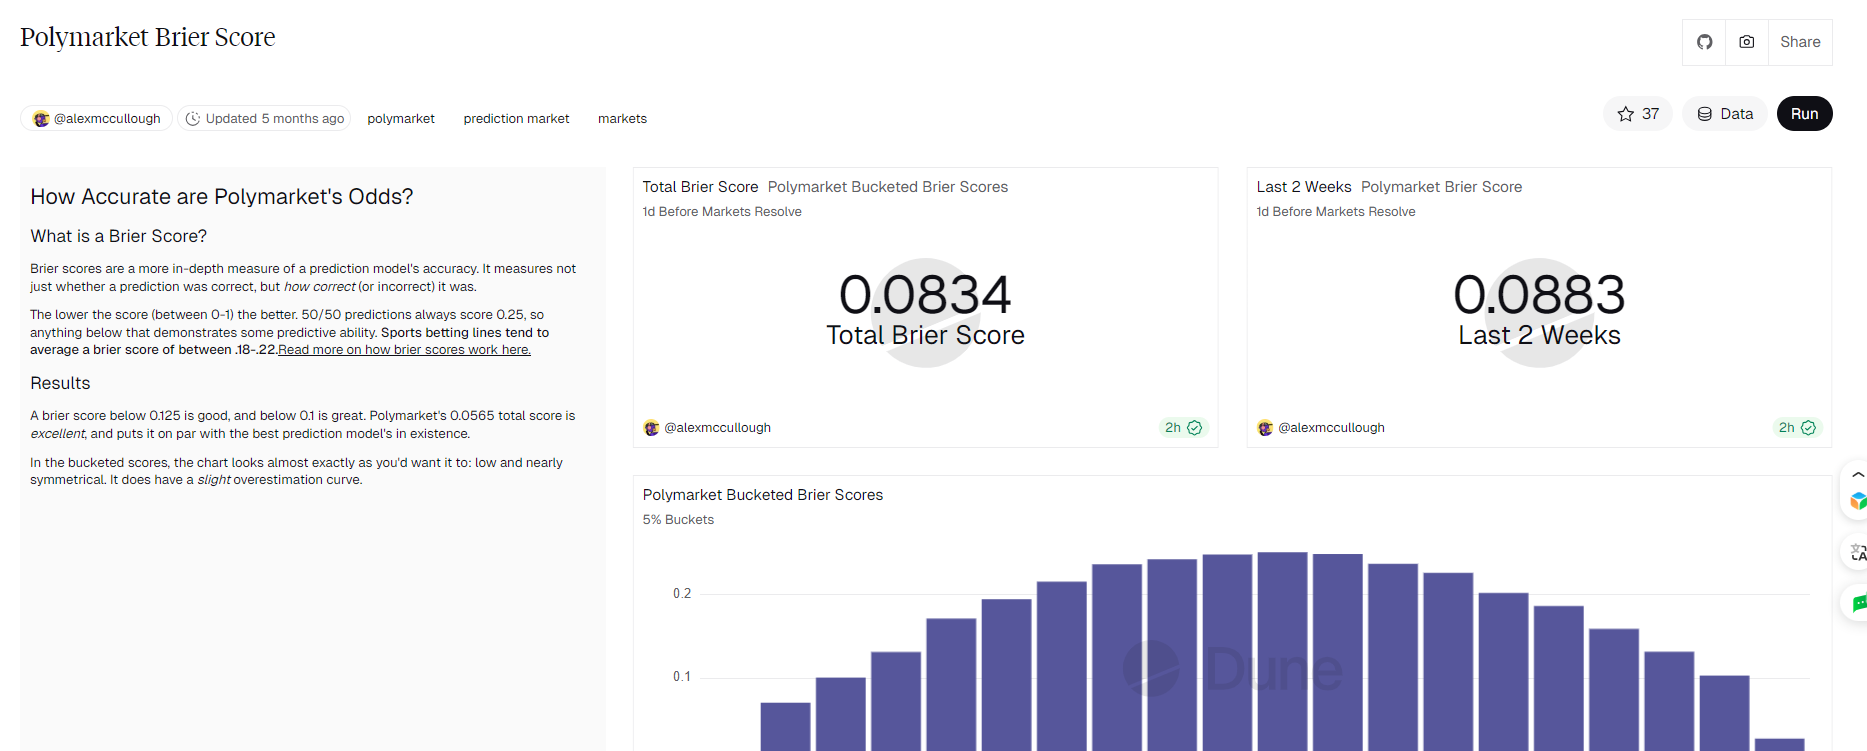This screenshot has width=1867, height=751.
Task: Click the camera screenshot icon
Action: 1747,42
